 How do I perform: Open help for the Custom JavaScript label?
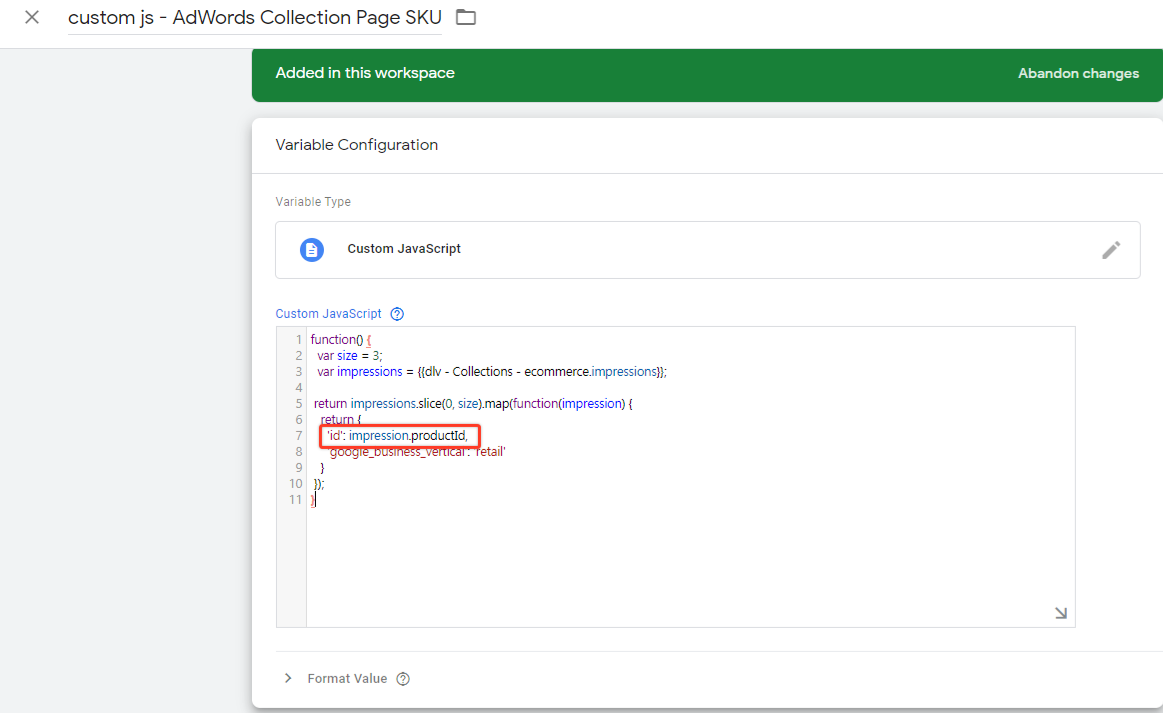(x=398, y=314)
